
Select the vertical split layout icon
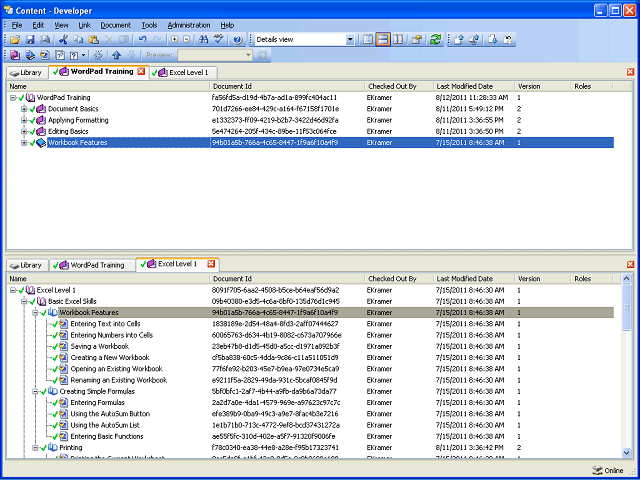point(398,40)
